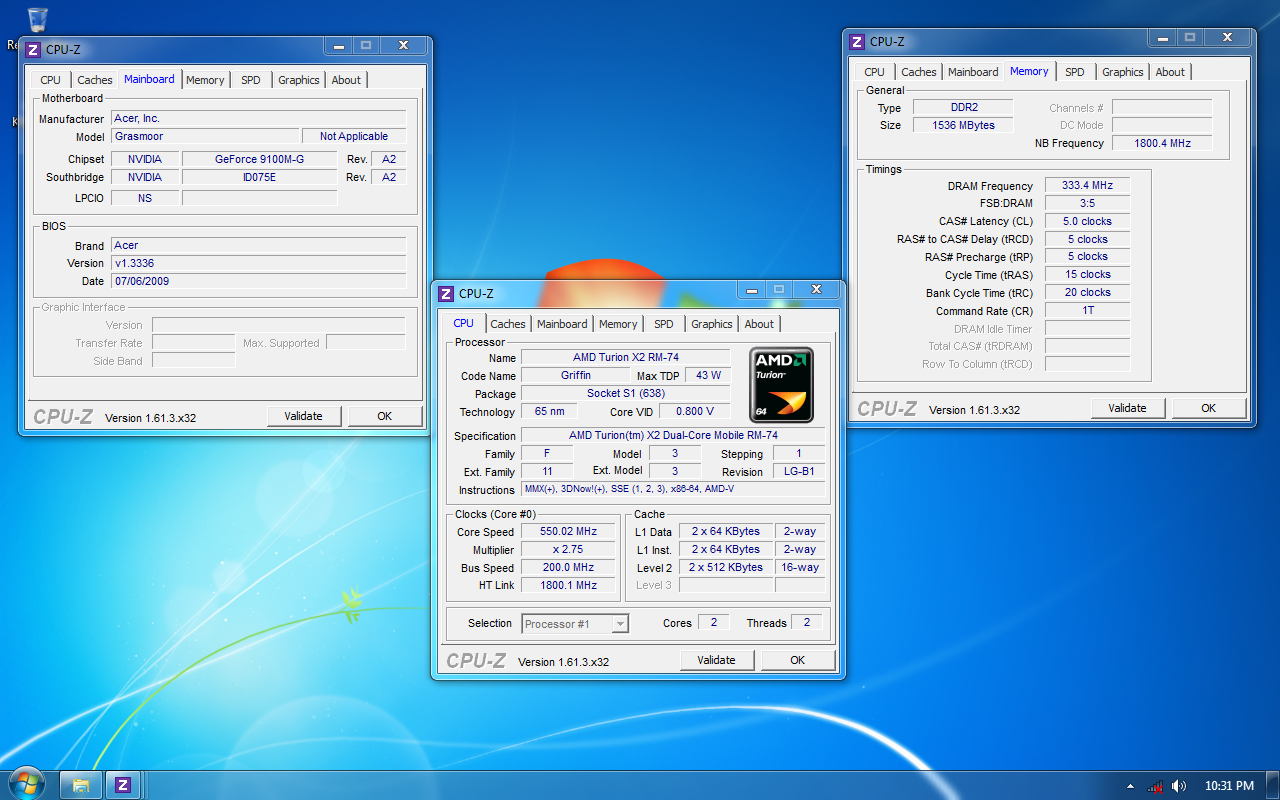This screenshot has width=1280, height=800.
Task: Click memory size '1536 MBytes'
Action: pos(961,125)
